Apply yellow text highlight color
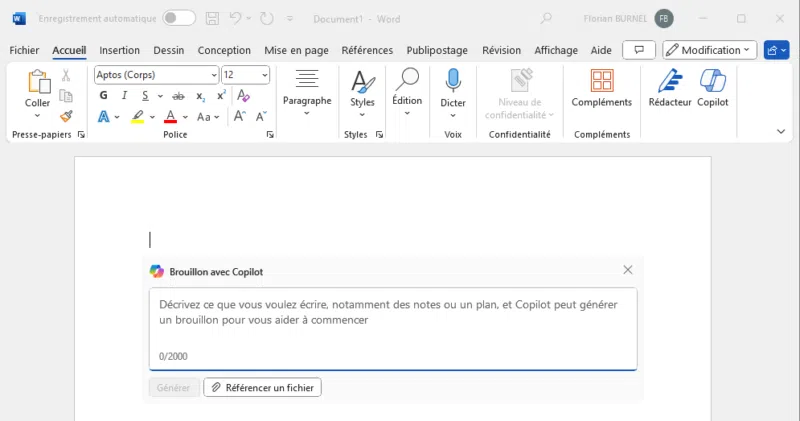Screen dimensions: 800x421 click(x=137, y=117)
